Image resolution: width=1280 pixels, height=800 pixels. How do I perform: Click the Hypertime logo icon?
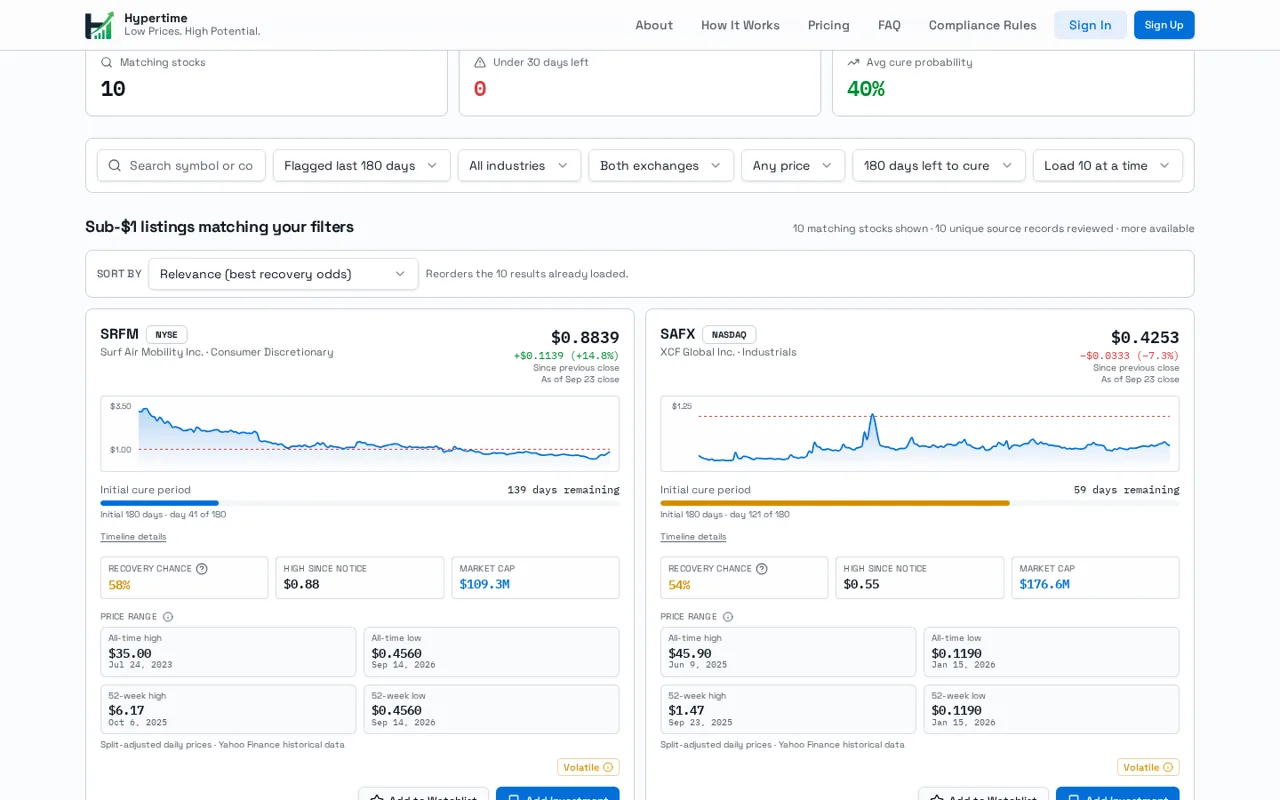(100, 25)
